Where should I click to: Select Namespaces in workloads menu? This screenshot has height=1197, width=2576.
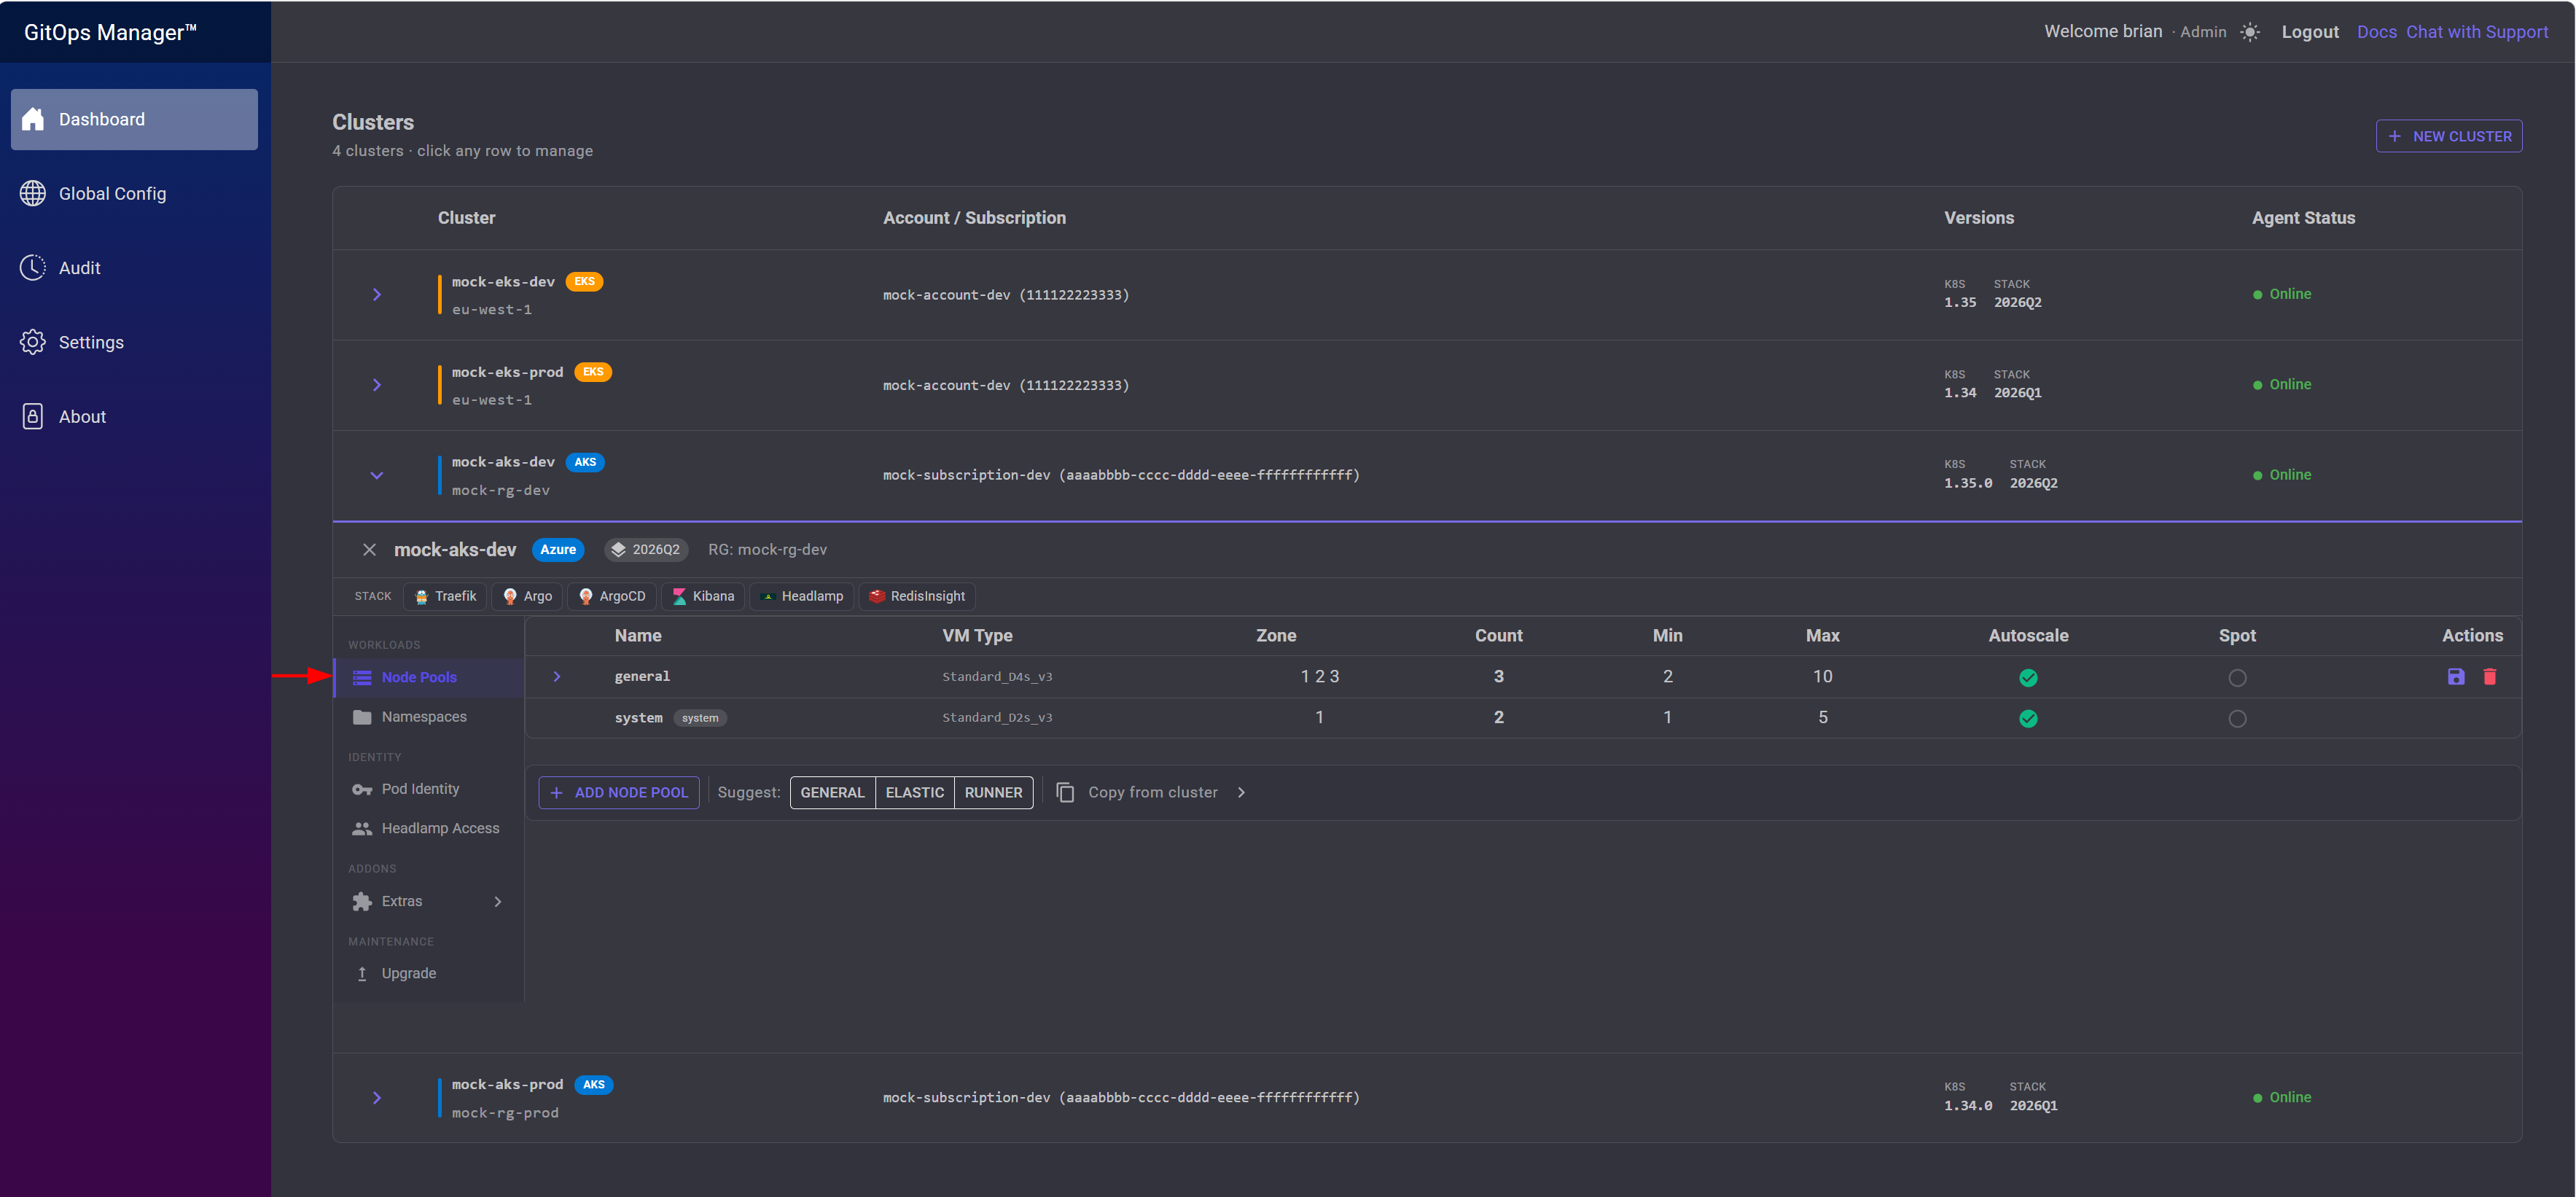(429, 717)
